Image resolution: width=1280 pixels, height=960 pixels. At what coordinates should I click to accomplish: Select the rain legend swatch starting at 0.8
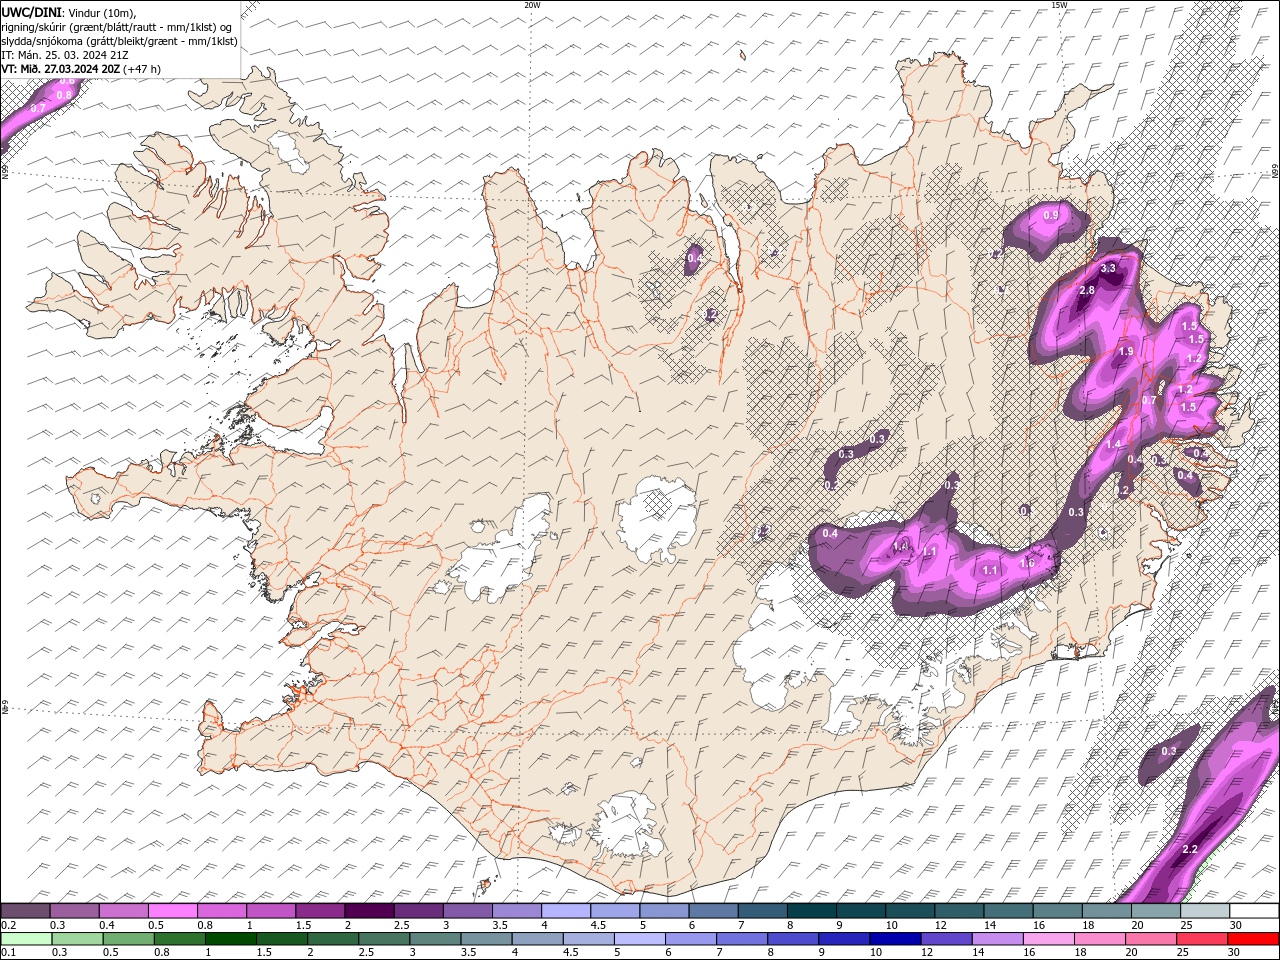[x=179, y=938]
